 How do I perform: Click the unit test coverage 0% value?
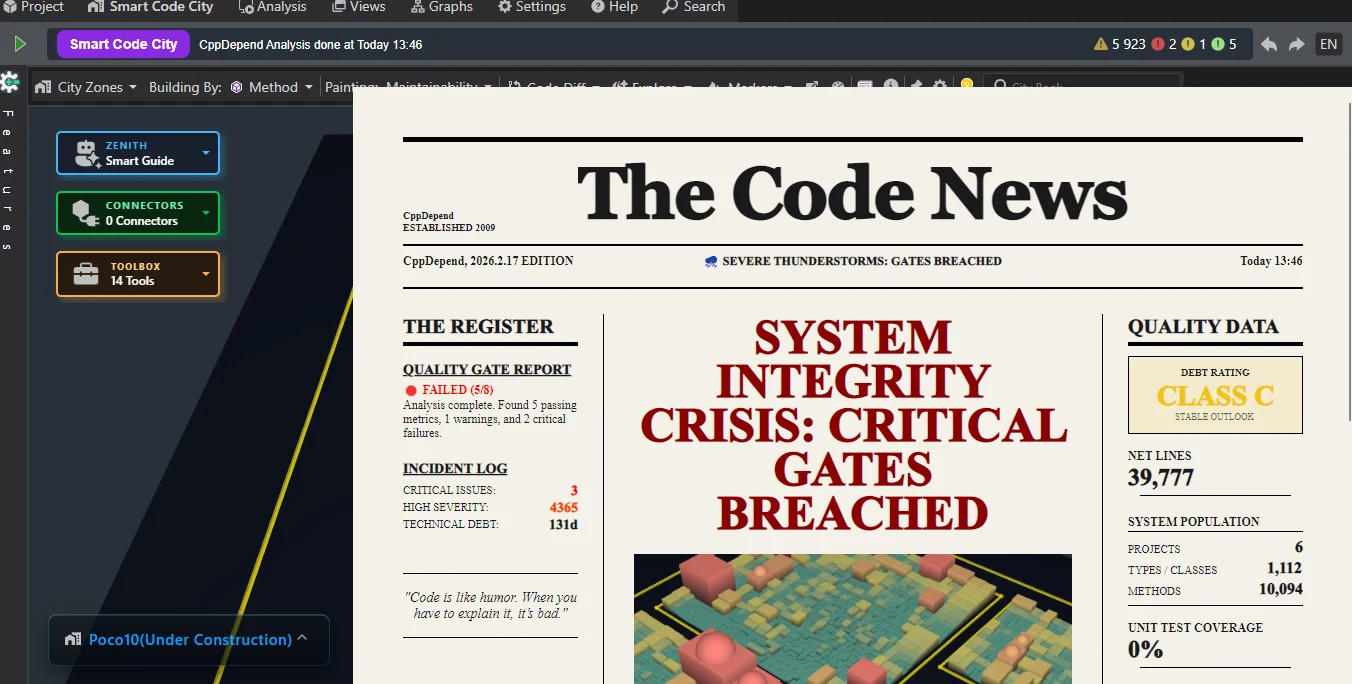(x=1145, y=649)
